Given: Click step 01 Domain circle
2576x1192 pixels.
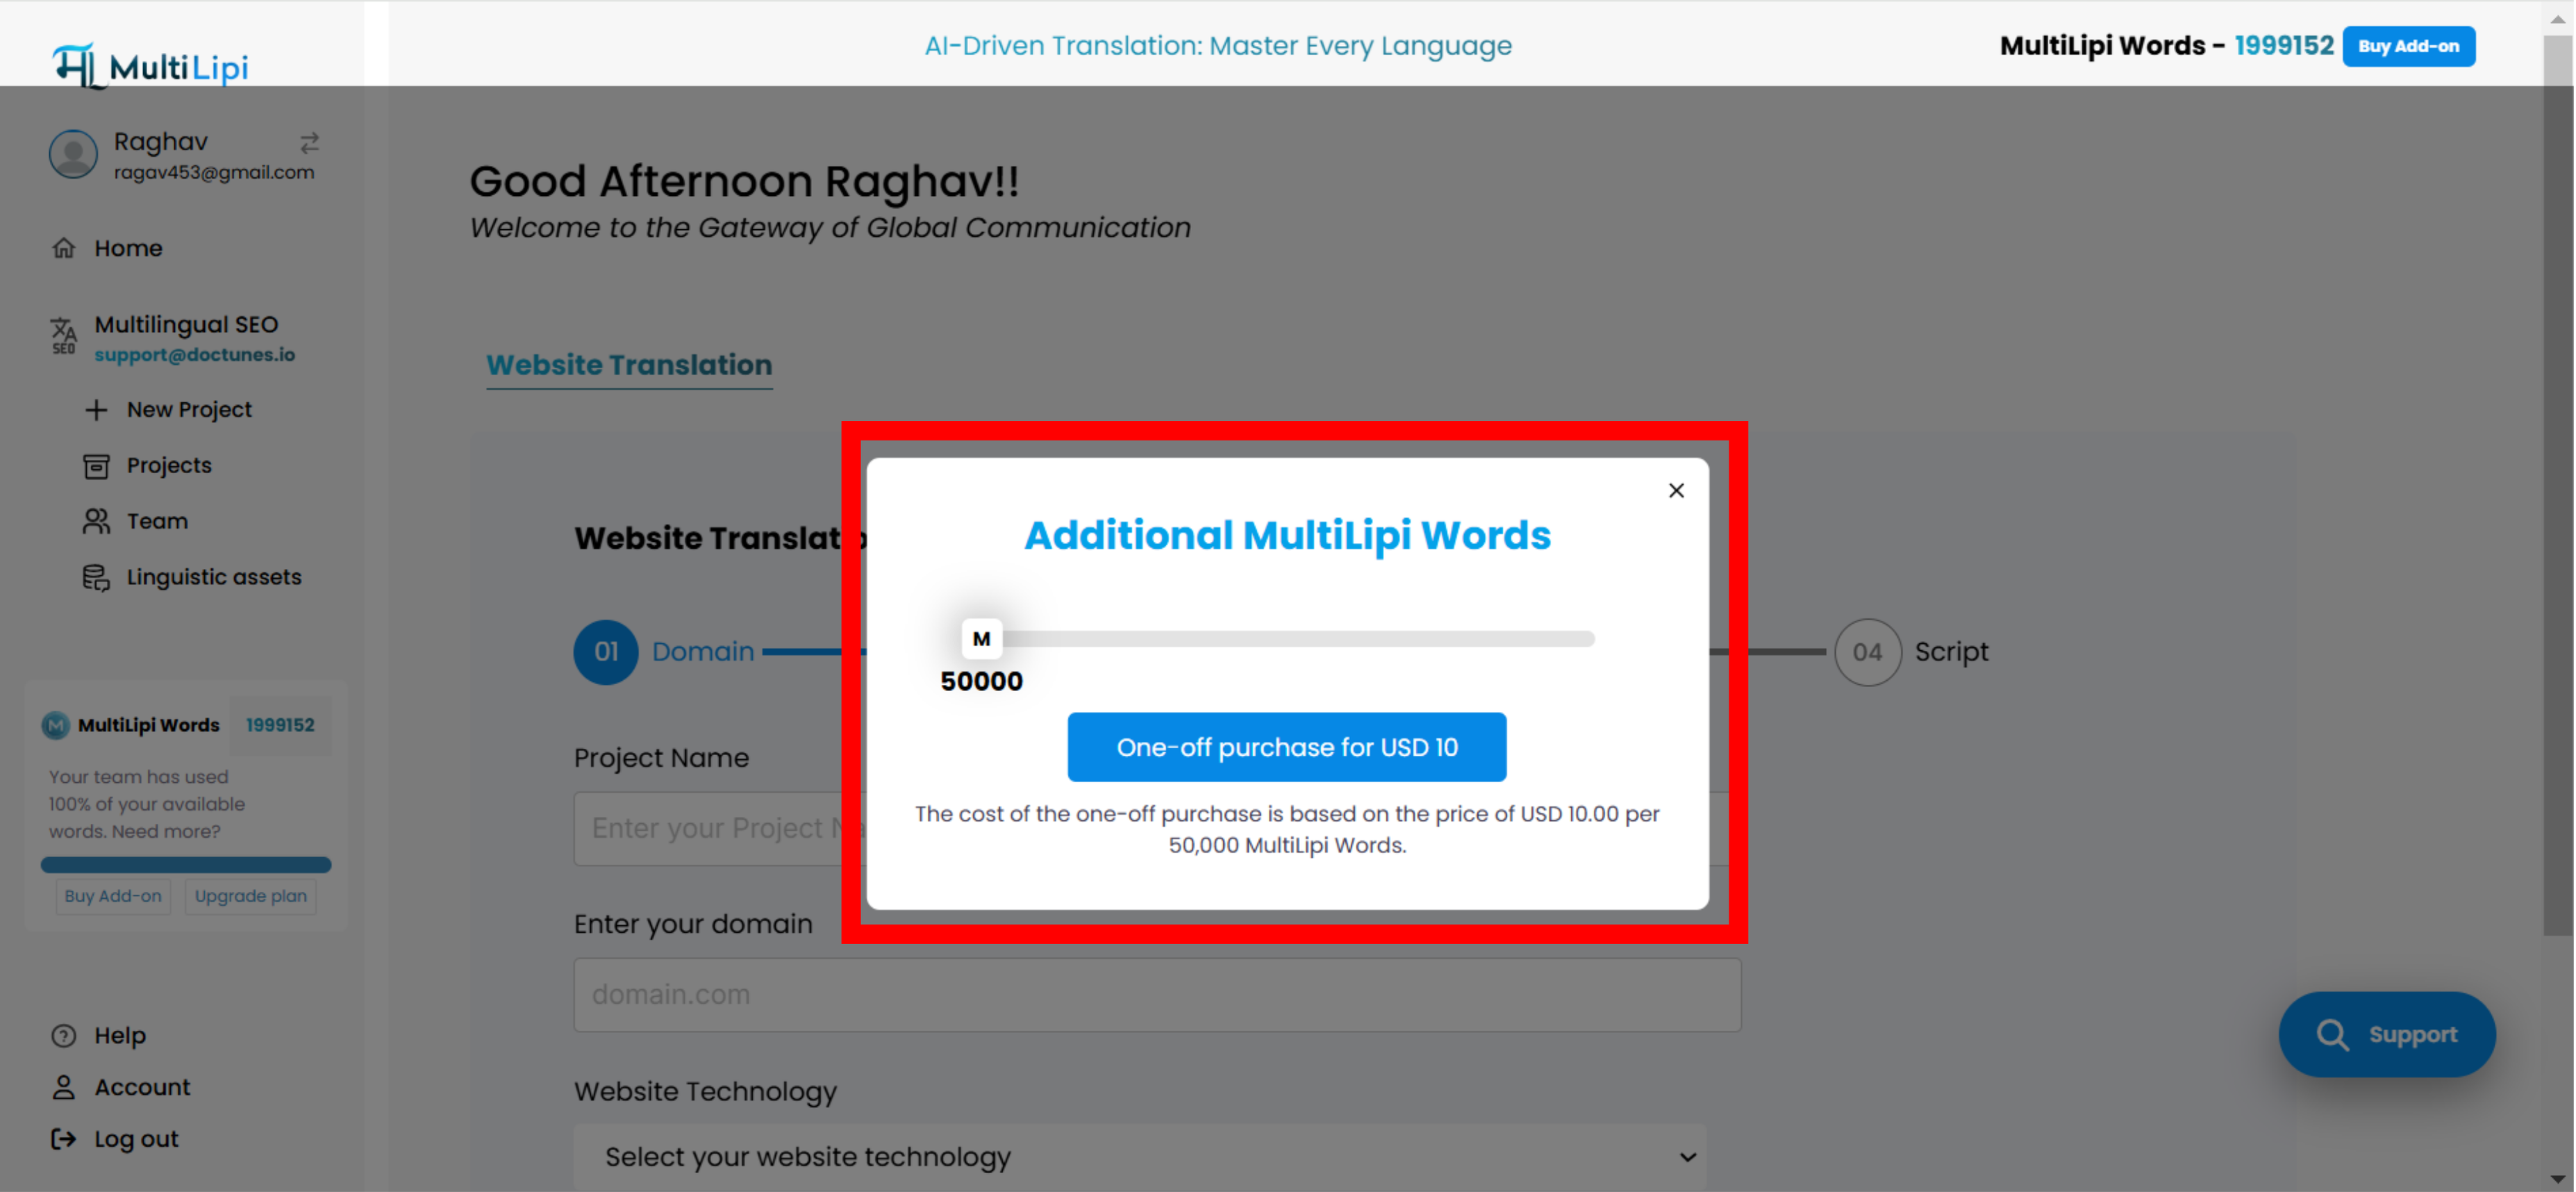Looking at the screenshot, I should point(605,652).
